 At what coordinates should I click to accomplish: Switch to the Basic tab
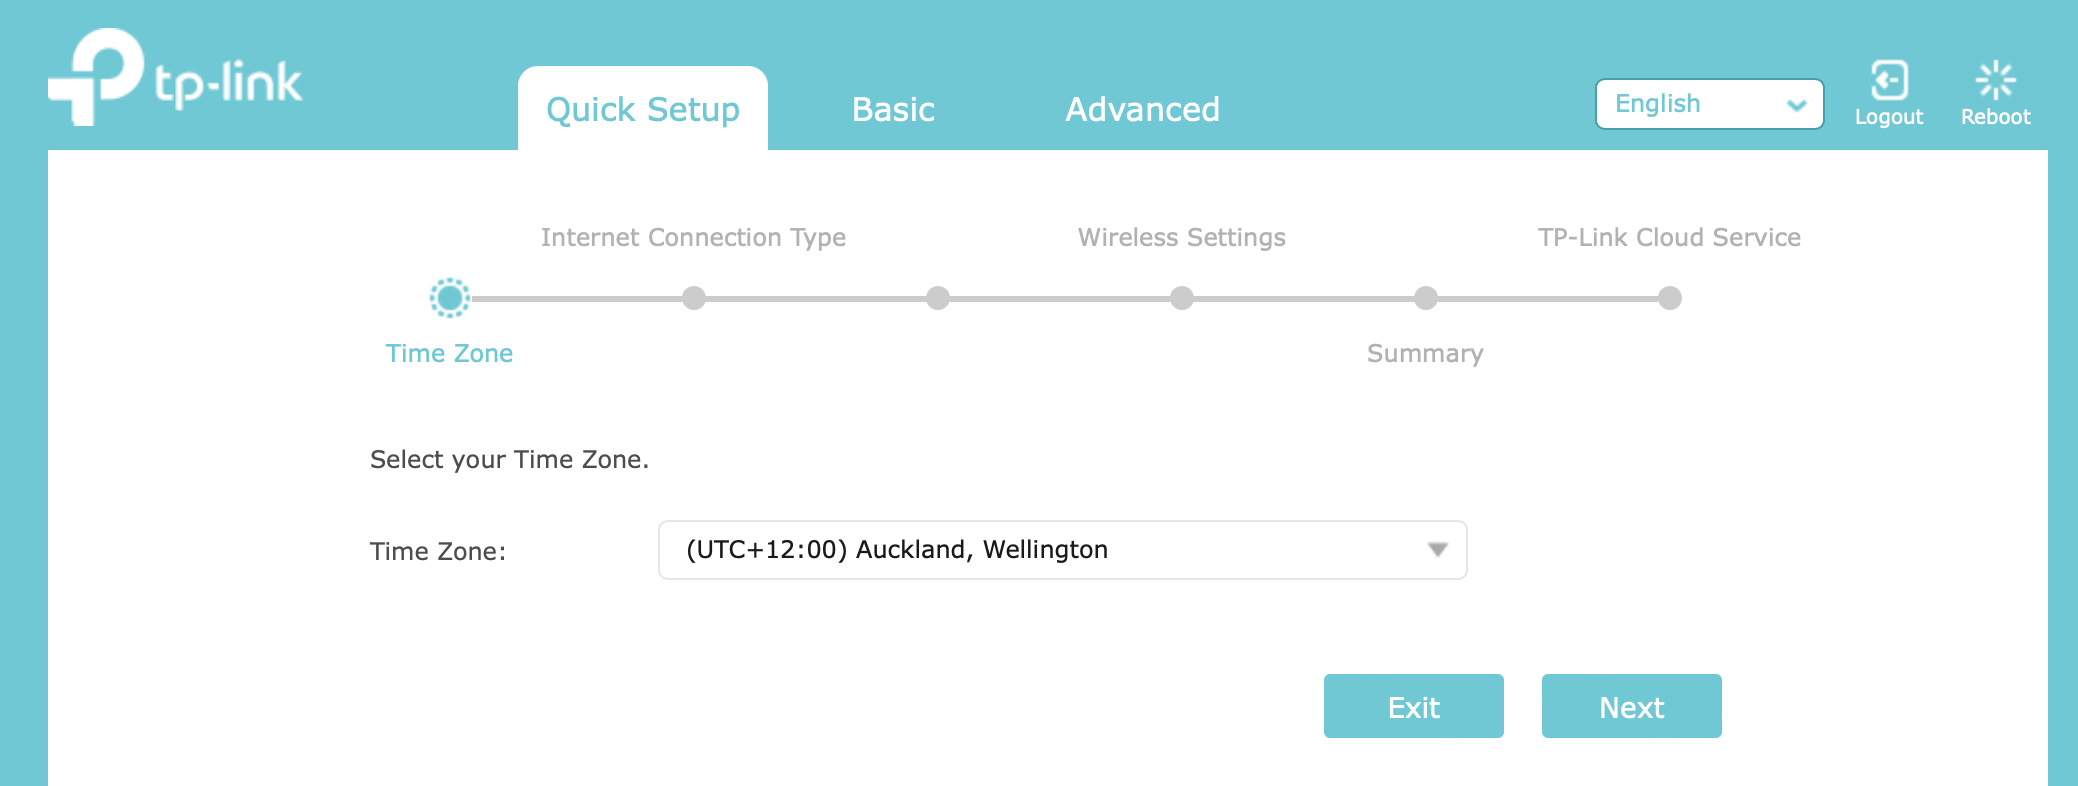893,110
